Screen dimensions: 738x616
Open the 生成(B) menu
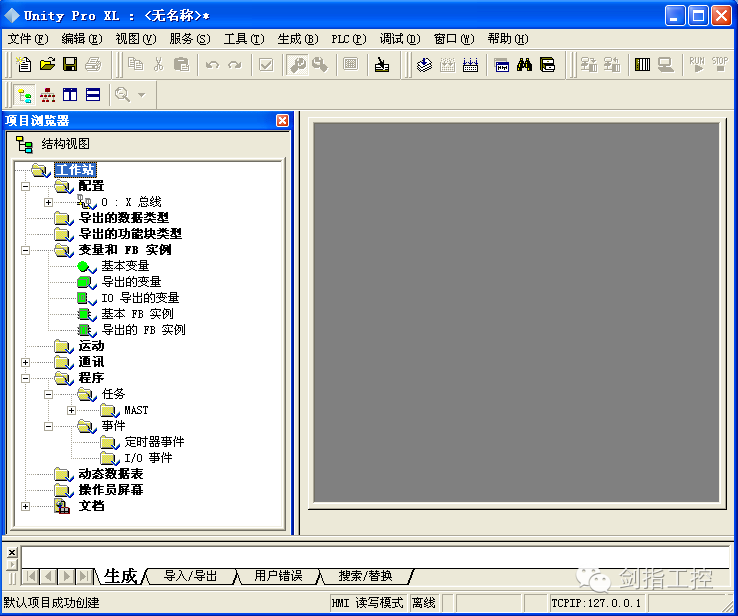click(298, 39)
